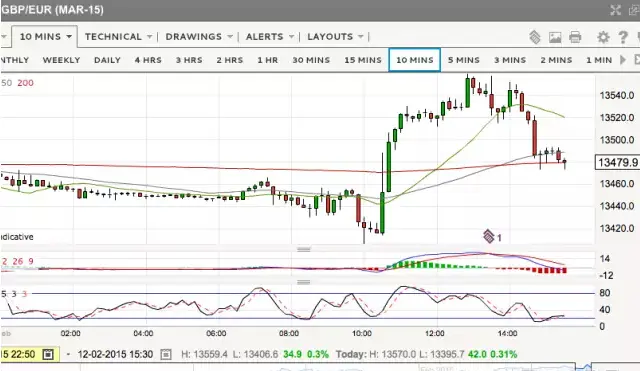Image resolution: width=640 pixels, height=371 pixels.
Task: Click the MACD parameter label 26
Action: pos(18,261)
